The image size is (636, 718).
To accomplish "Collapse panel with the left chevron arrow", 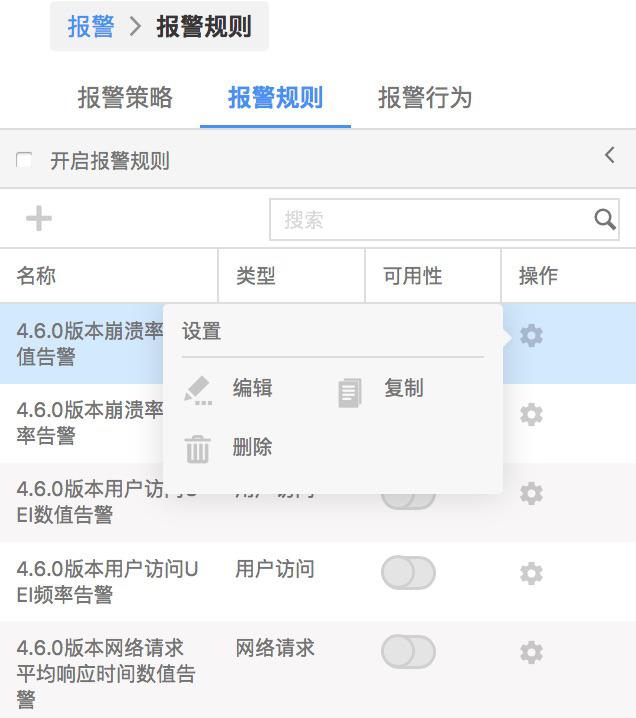I will [609, 156].
